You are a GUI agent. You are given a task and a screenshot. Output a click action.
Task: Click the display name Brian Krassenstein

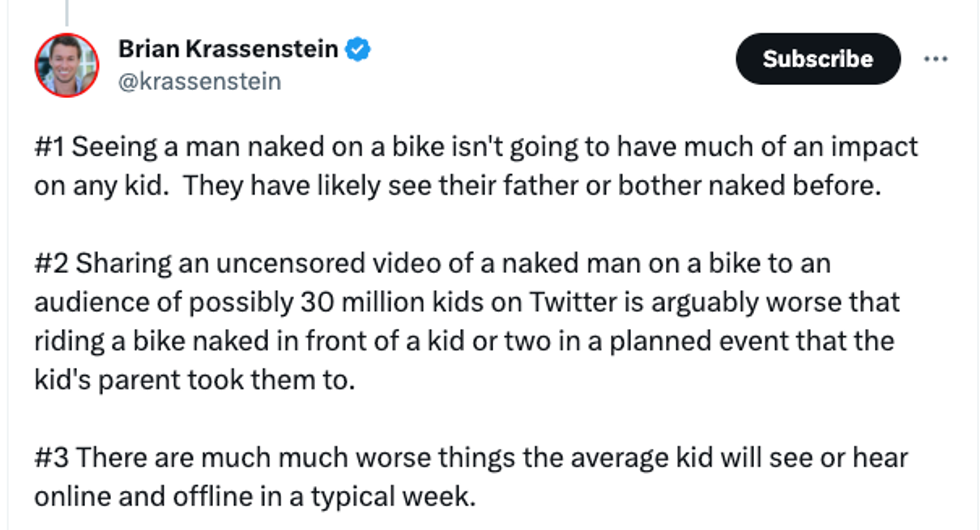[x=228, y=49]
